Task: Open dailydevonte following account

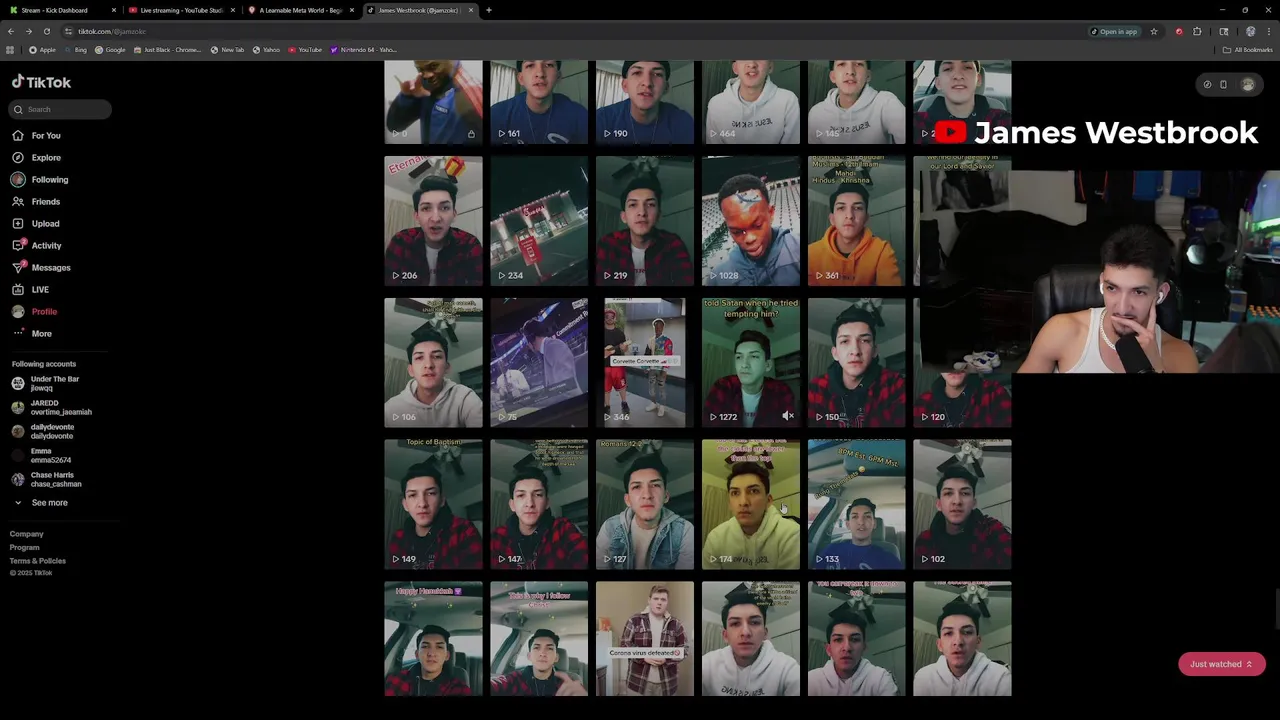Action: click(x=44, y=431)
